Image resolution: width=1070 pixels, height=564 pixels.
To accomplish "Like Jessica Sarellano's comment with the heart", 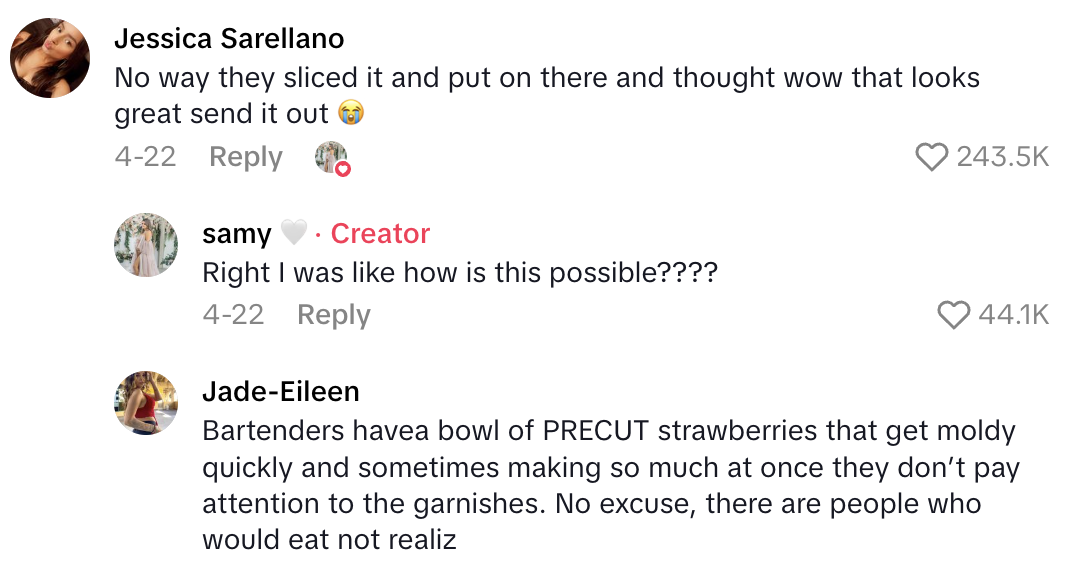I will point(932,157).
